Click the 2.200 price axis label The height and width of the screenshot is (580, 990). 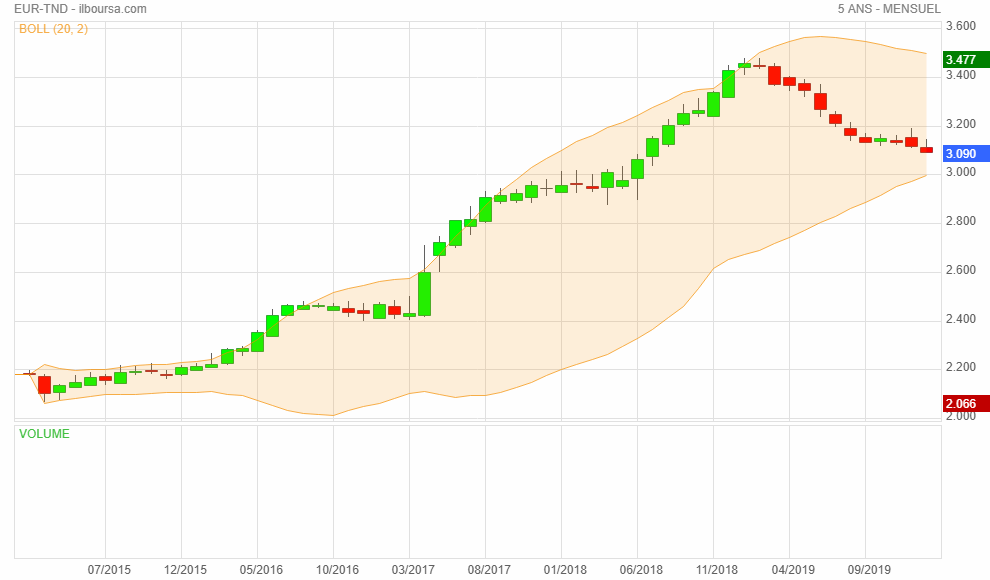click(960, 367)
